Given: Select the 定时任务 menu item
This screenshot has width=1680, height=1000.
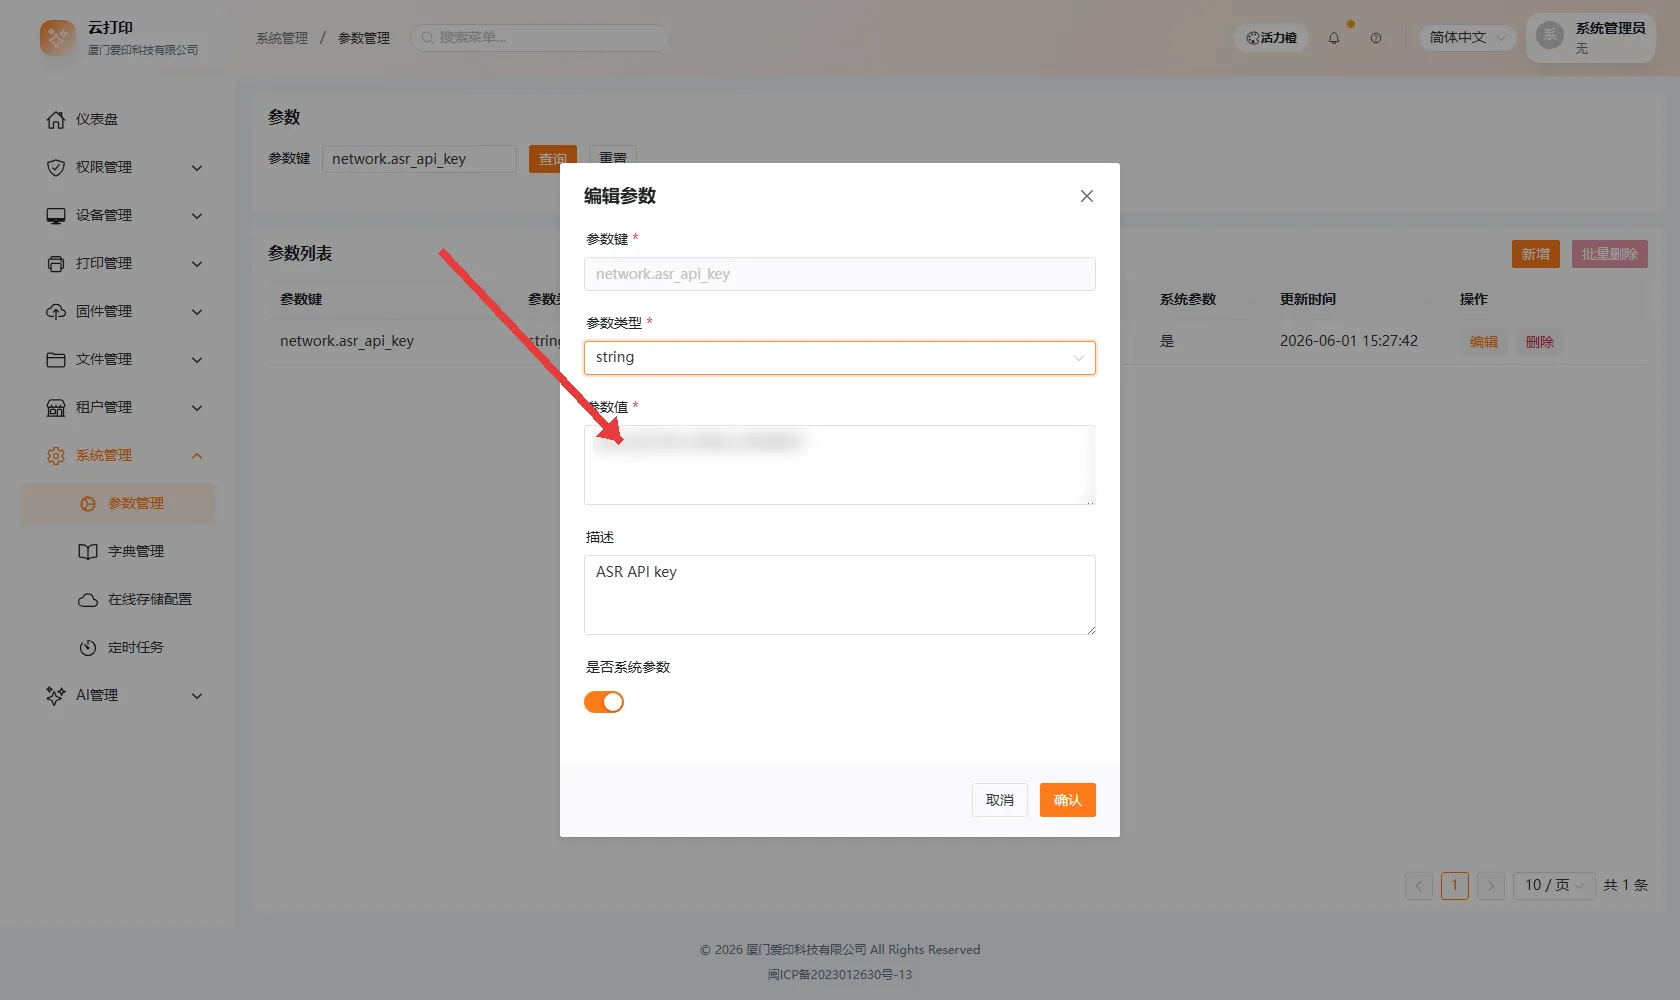Looking at the screenshot, I should coord(118,648).
